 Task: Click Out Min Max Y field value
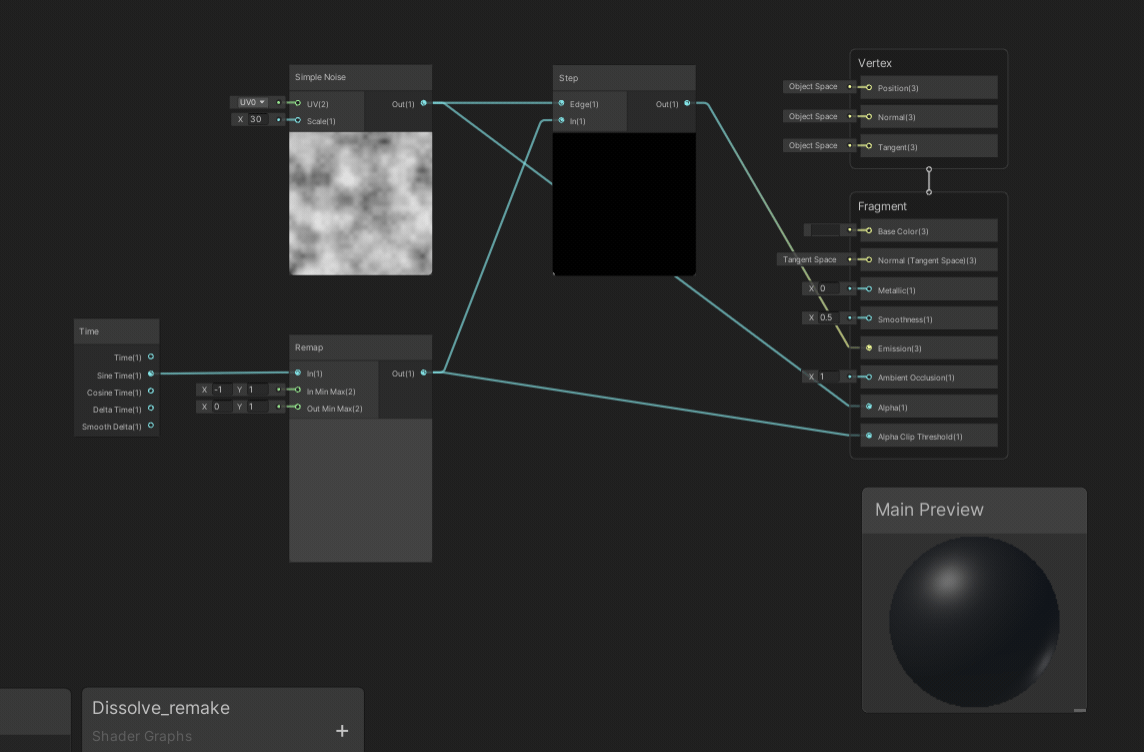(256, 406)
